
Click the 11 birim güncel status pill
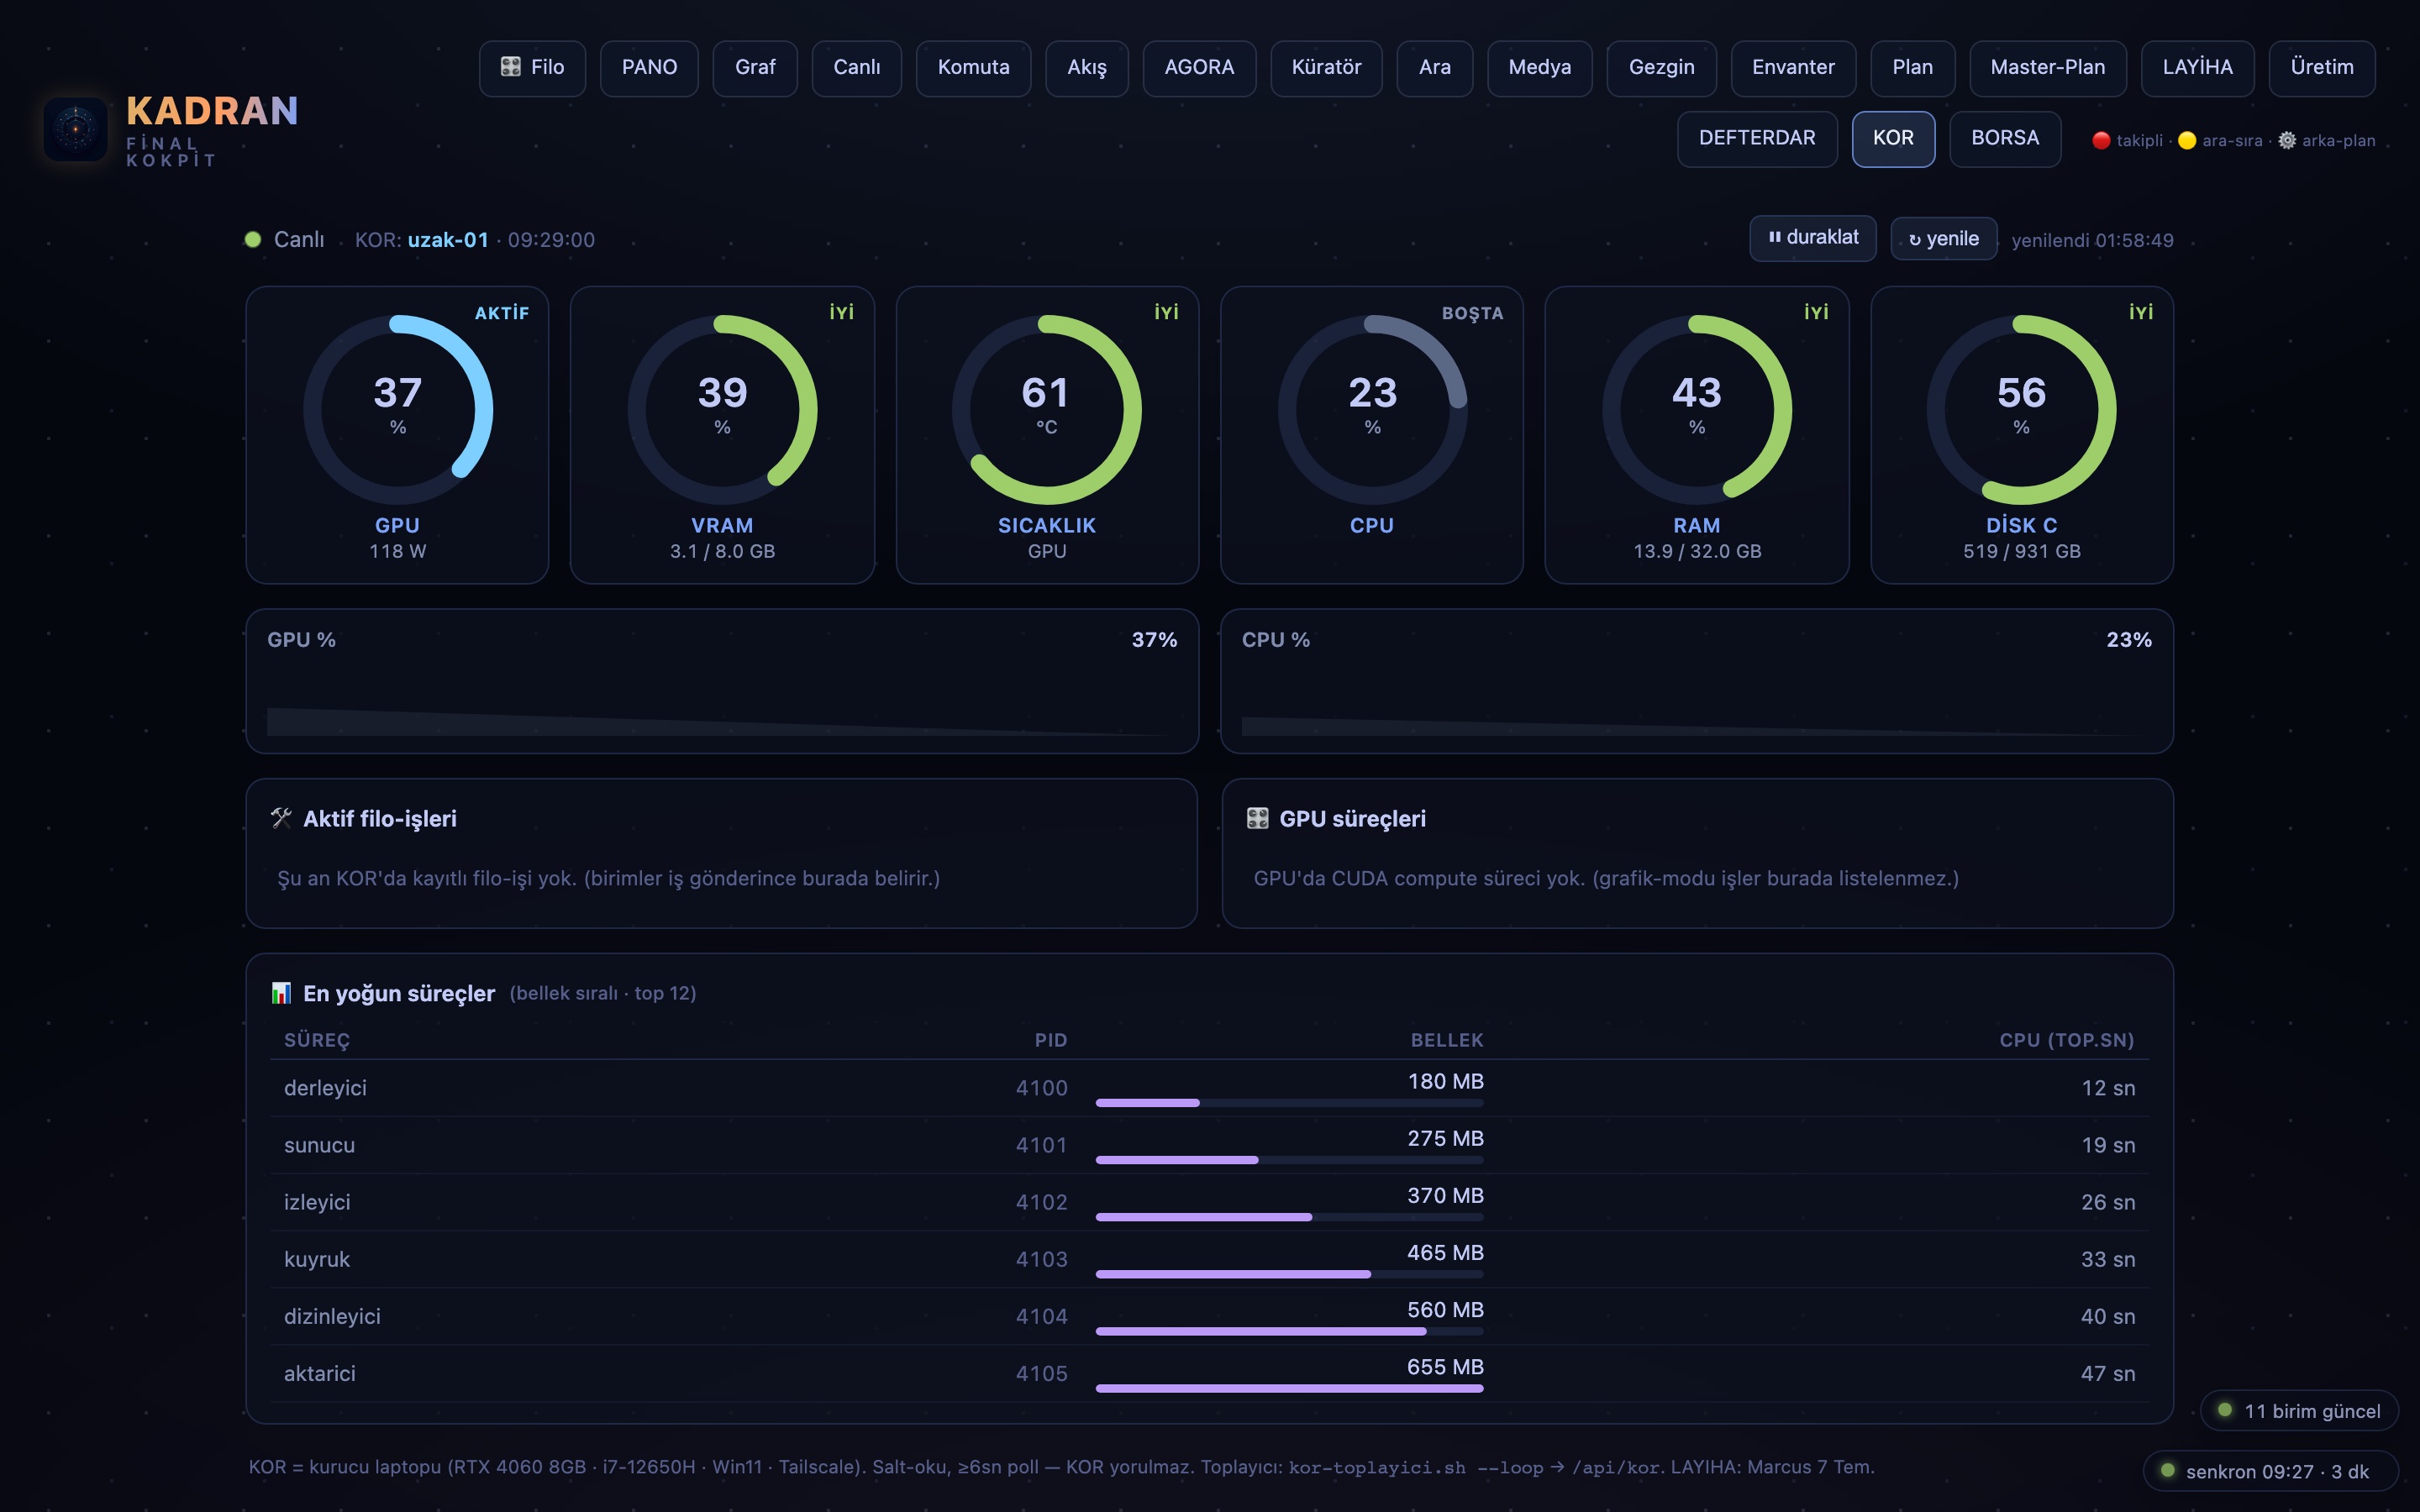(2299, 1411)
